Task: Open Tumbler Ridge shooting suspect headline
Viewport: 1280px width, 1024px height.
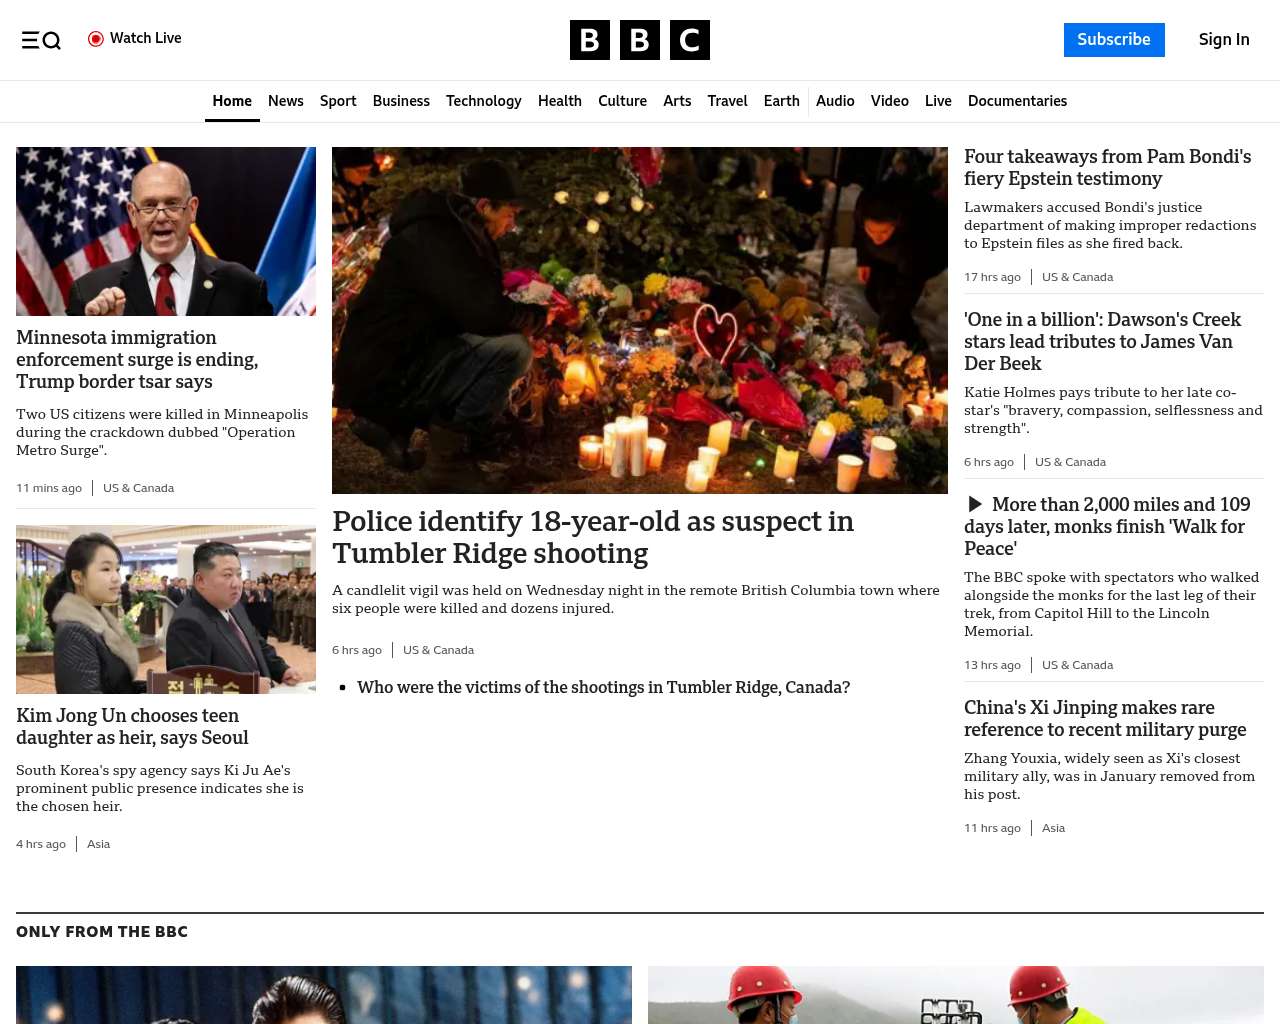Action: 593,537
